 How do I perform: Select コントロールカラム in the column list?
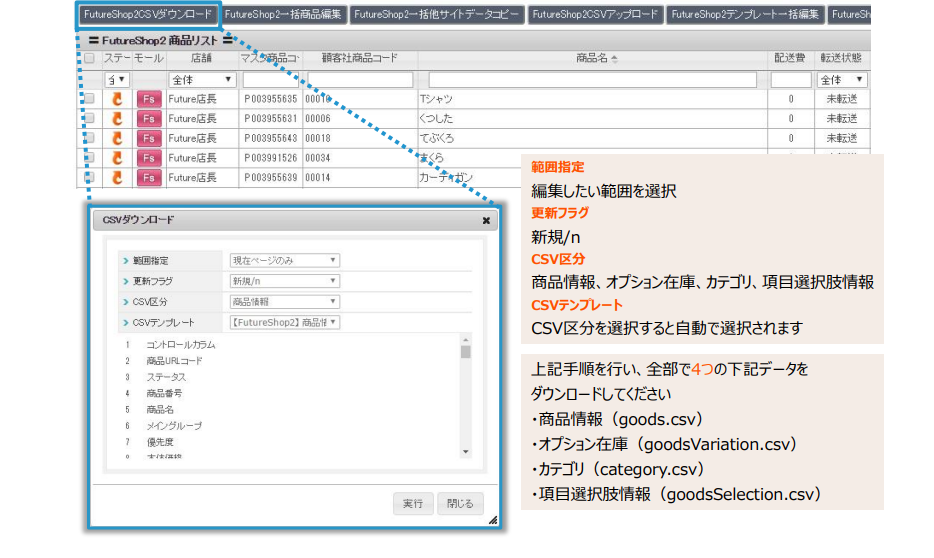tap(180, 345)
